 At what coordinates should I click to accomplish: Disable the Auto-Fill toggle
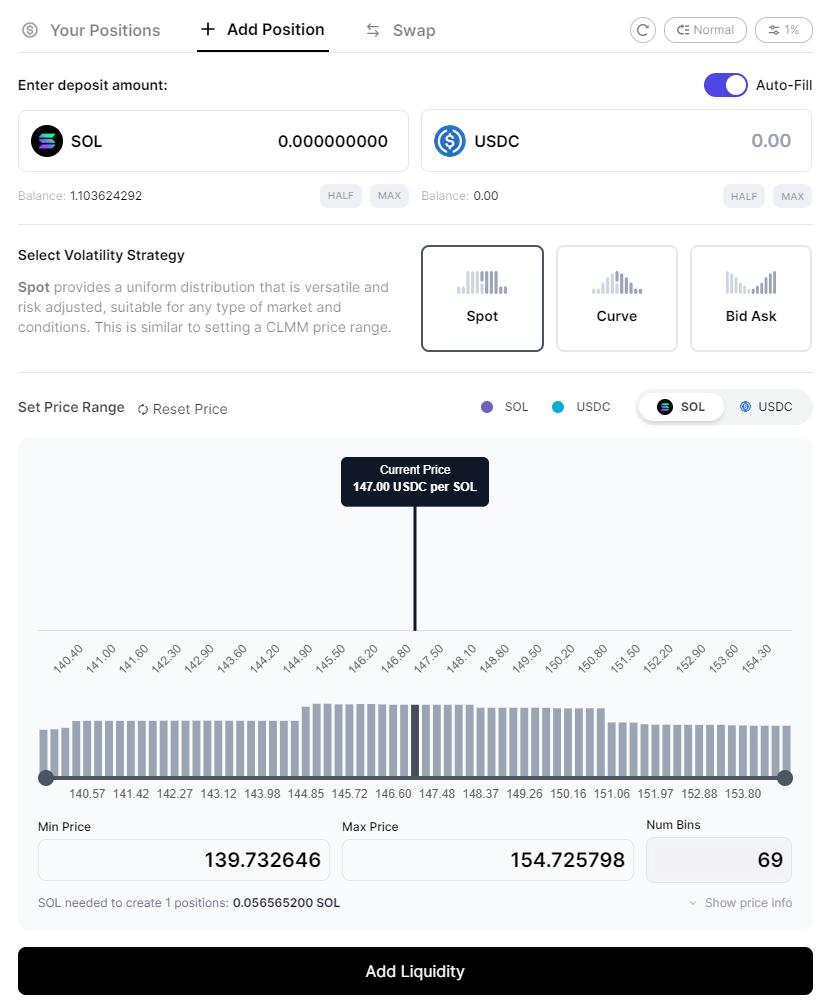point(726,85)
